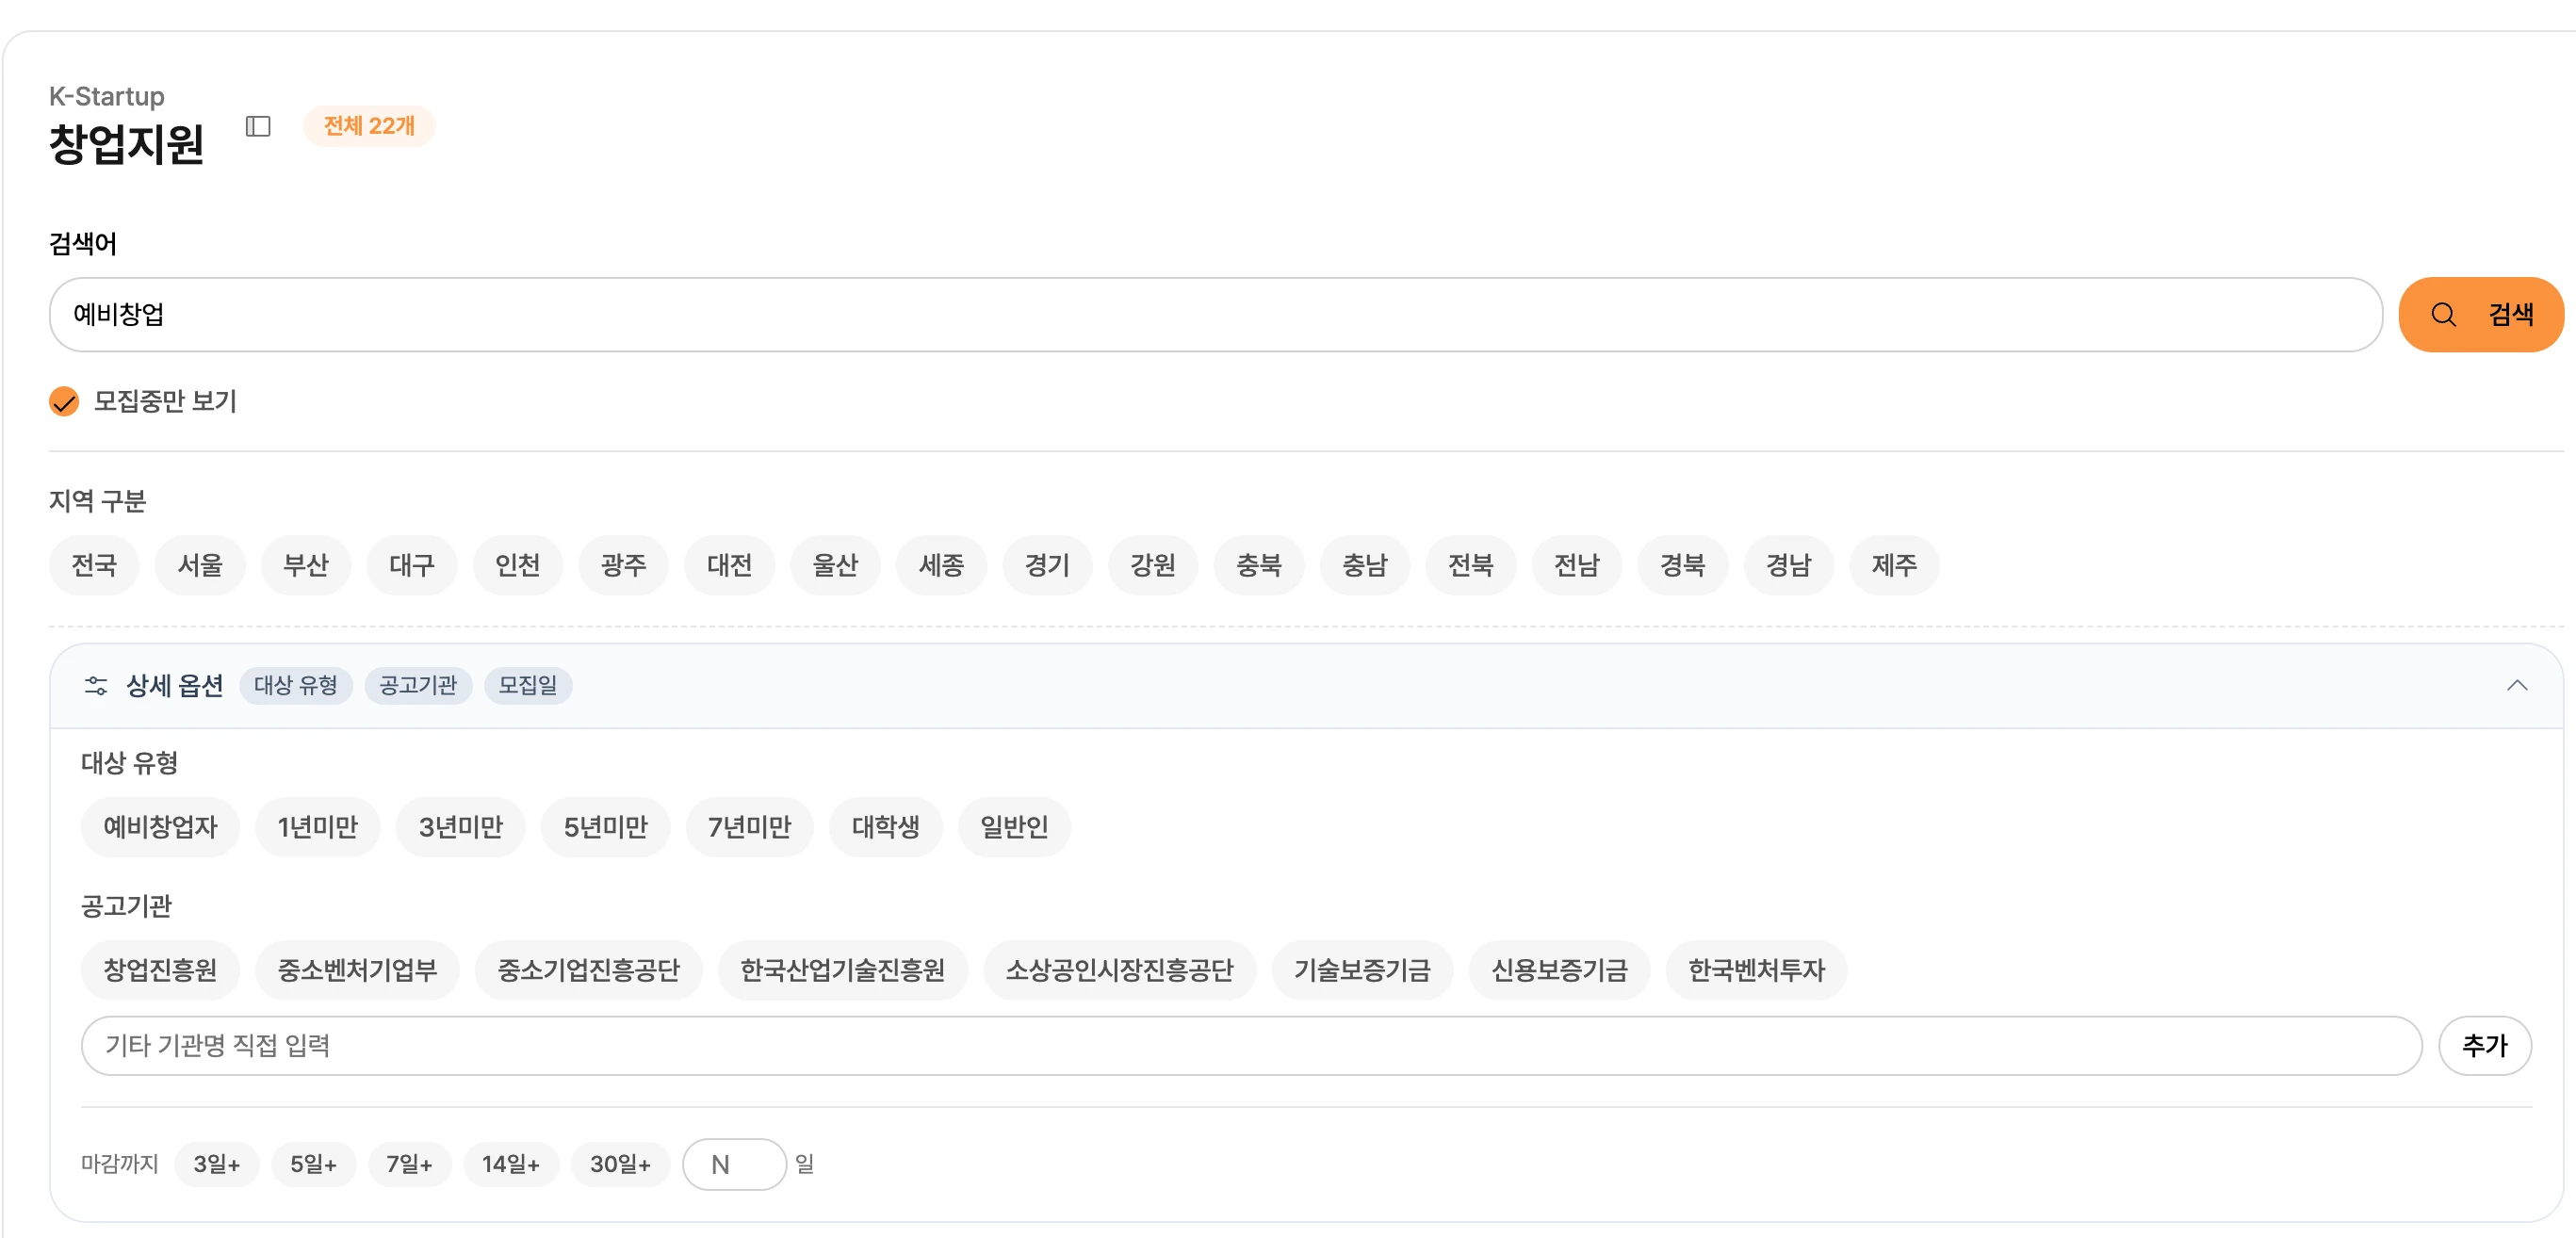Select the 7일+ deadline filter
The height and width of the screenshot is (1238, 2576).
coord(409,1164)
